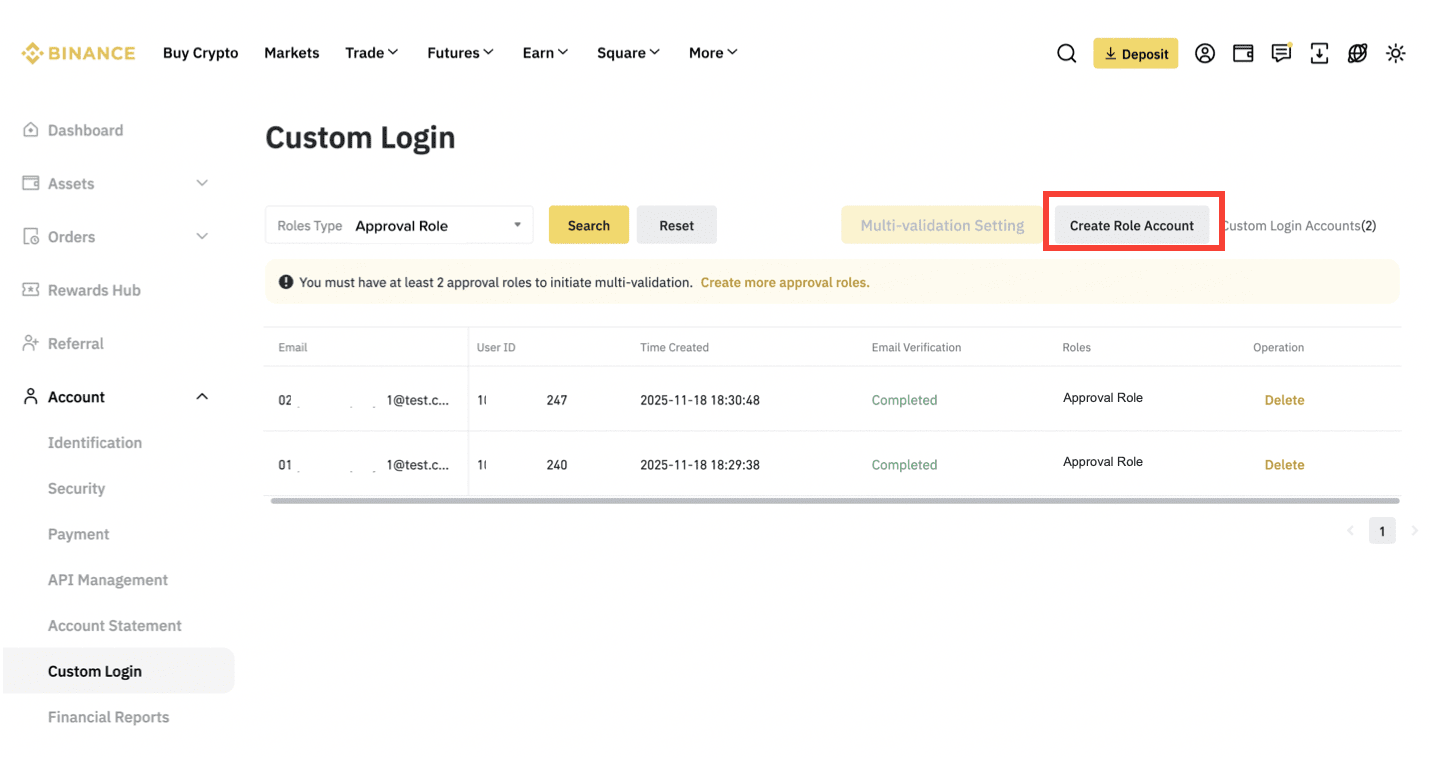The image size is (1430, 758).
Task: Open the Earn menu dropdown
Action: [545, 53]
